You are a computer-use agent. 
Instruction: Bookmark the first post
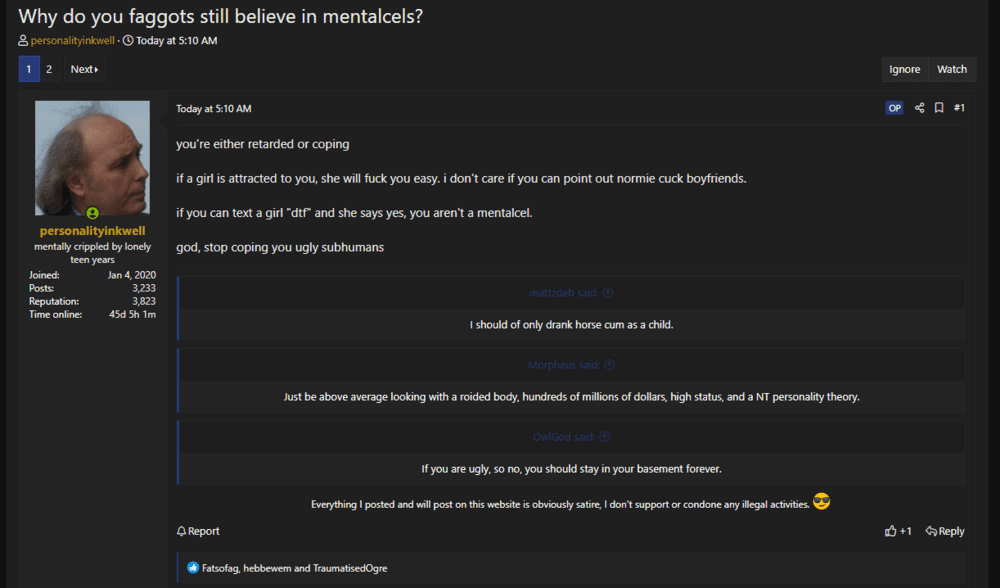(x=939, y=108)
